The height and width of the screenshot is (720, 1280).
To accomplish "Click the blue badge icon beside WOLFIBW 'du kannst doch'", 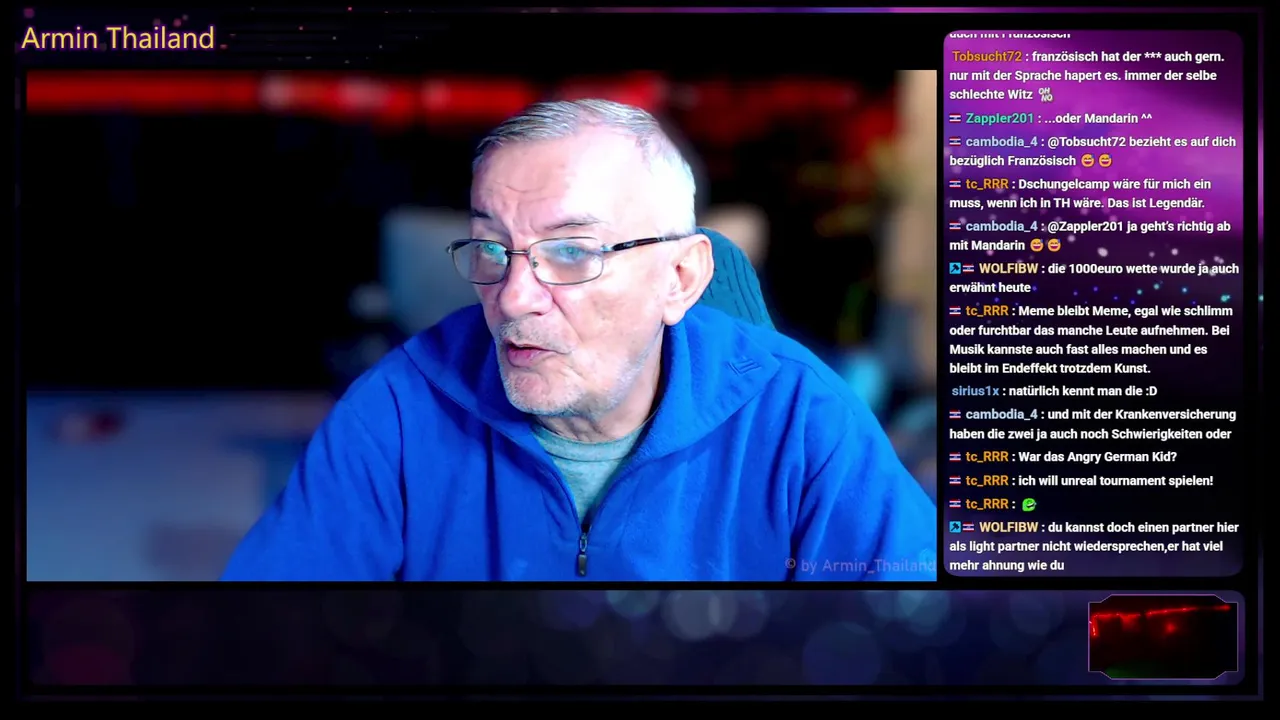I will coord(955,528).
